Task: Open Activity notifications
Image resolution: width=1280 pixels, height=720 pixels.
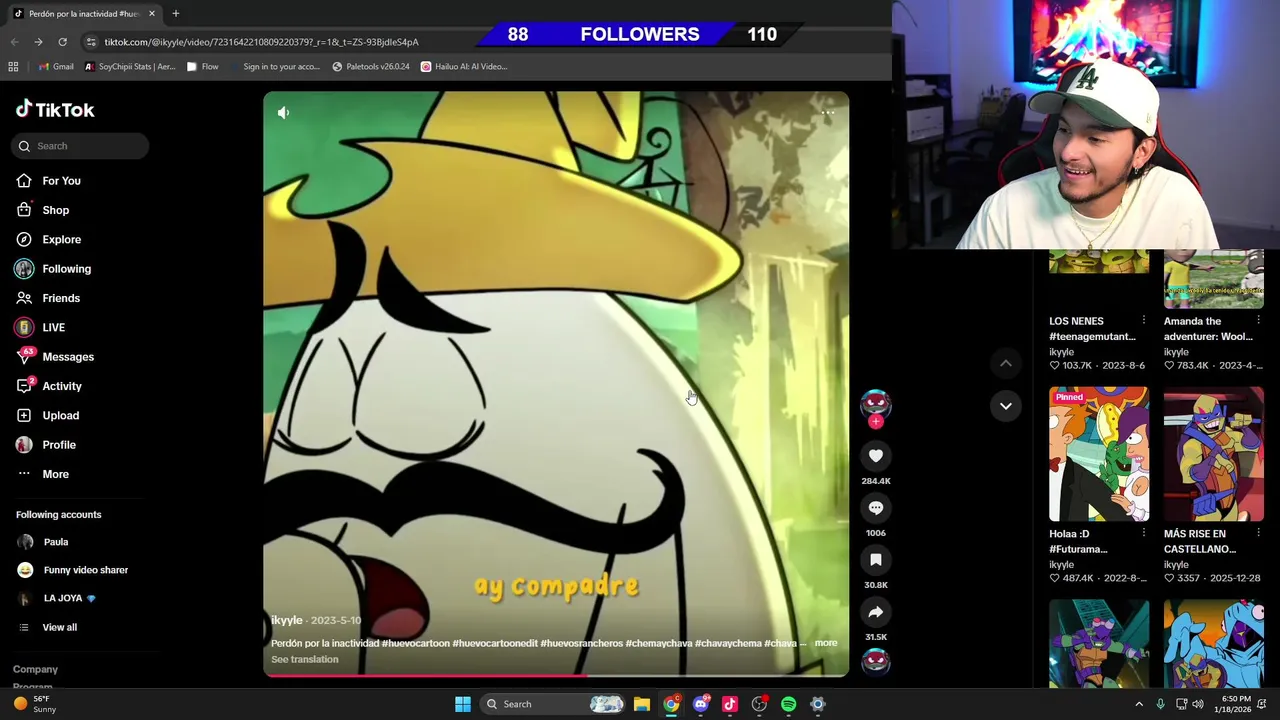Action: [62, 386]
